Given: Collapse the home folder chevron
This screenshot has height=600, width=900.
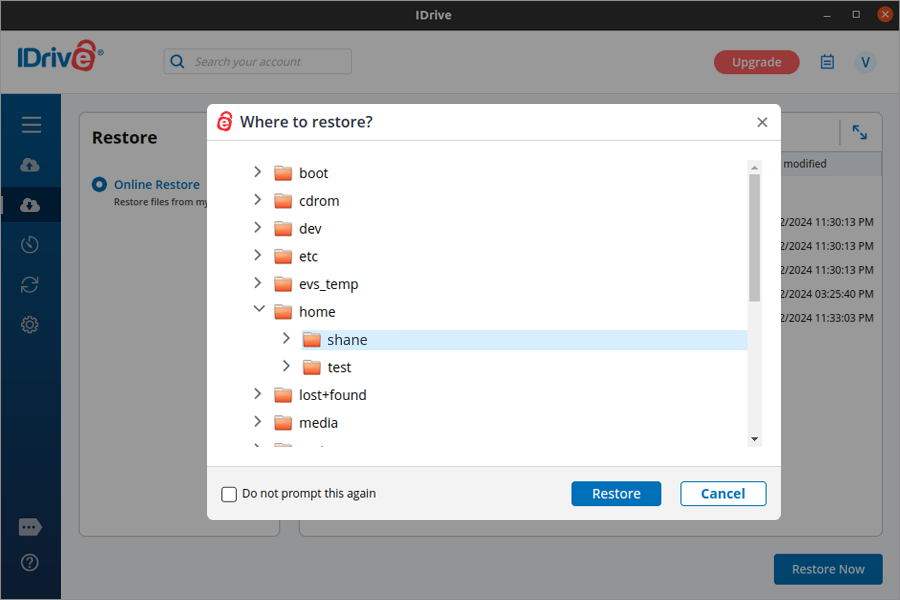Looking at the screenshot, I should click(257, 311).
